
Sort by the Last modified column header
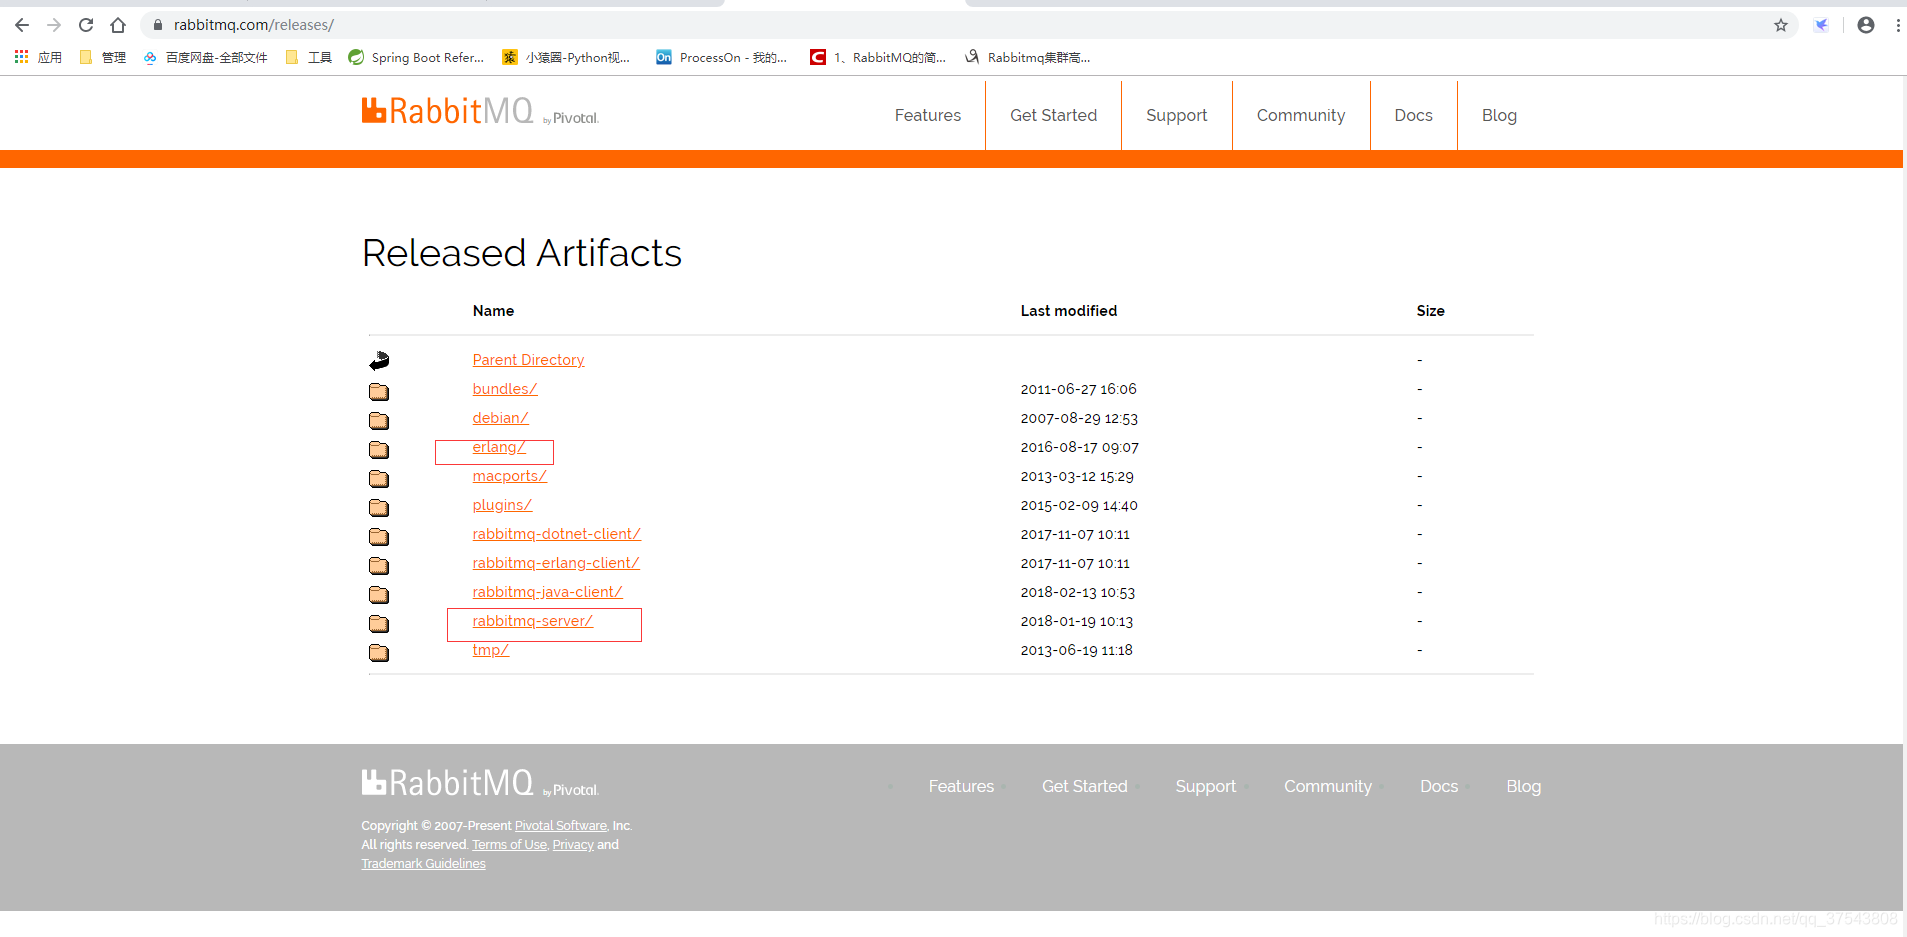1069,311
